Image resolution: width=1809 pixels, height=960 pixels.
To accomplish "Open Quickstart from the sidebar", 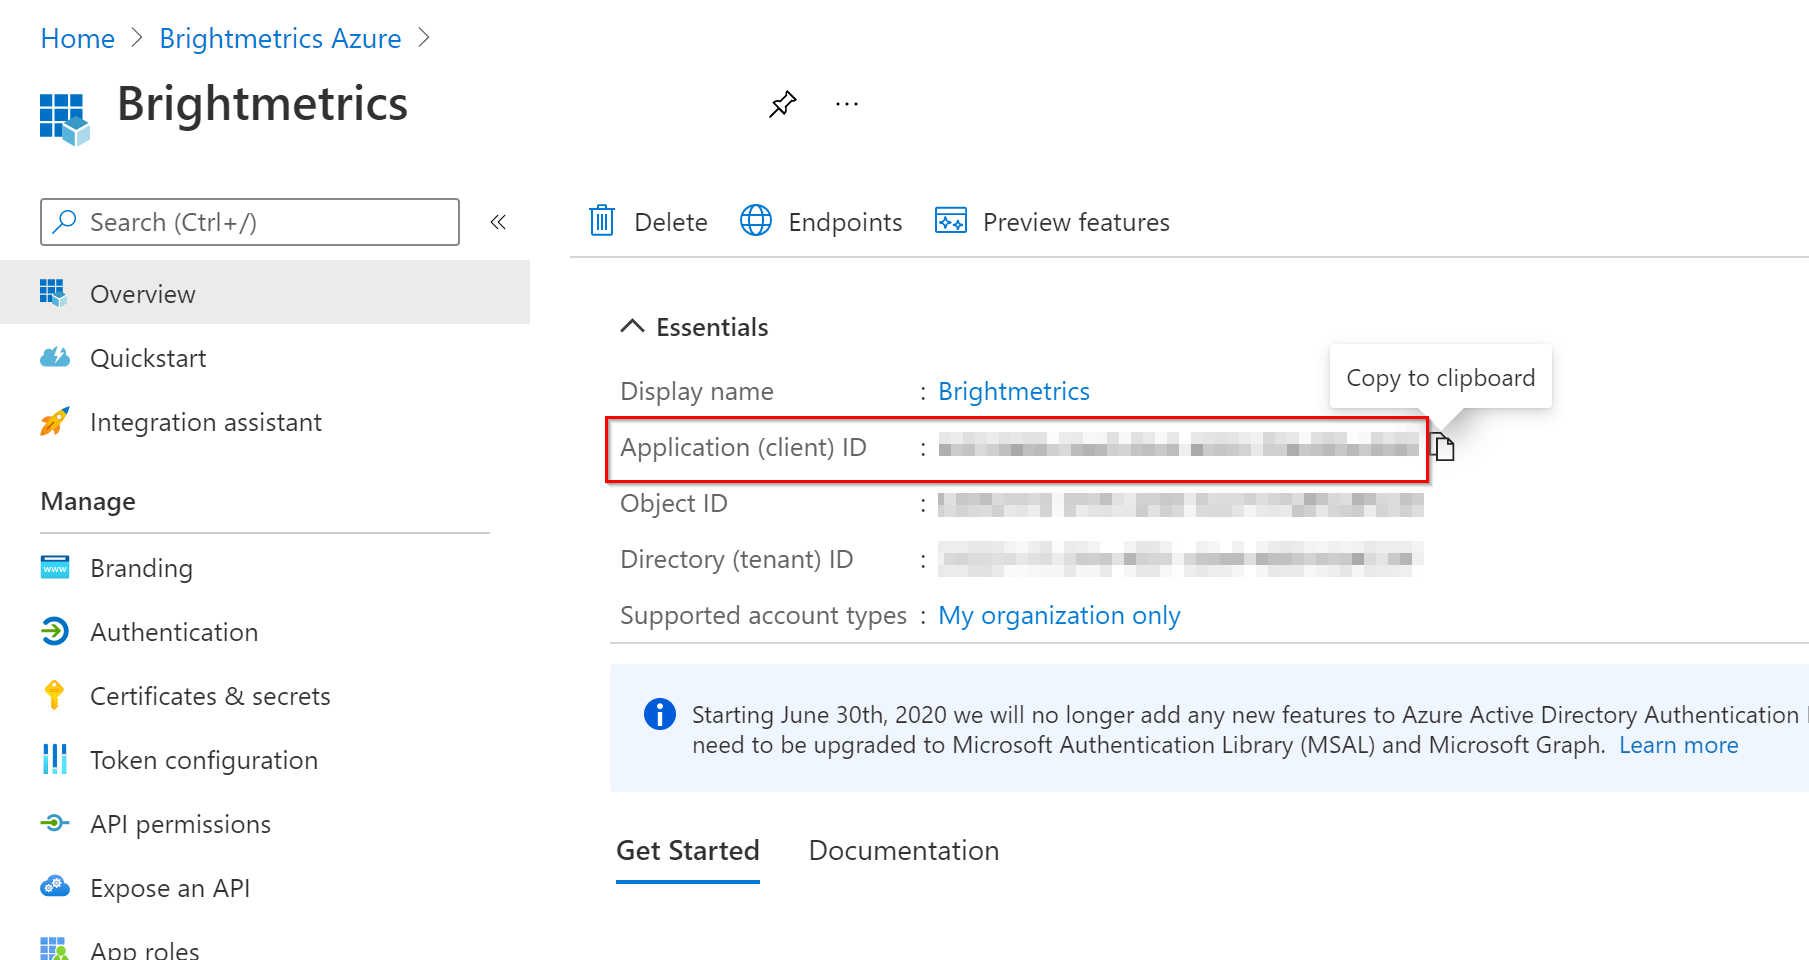I will coord(148,358).
